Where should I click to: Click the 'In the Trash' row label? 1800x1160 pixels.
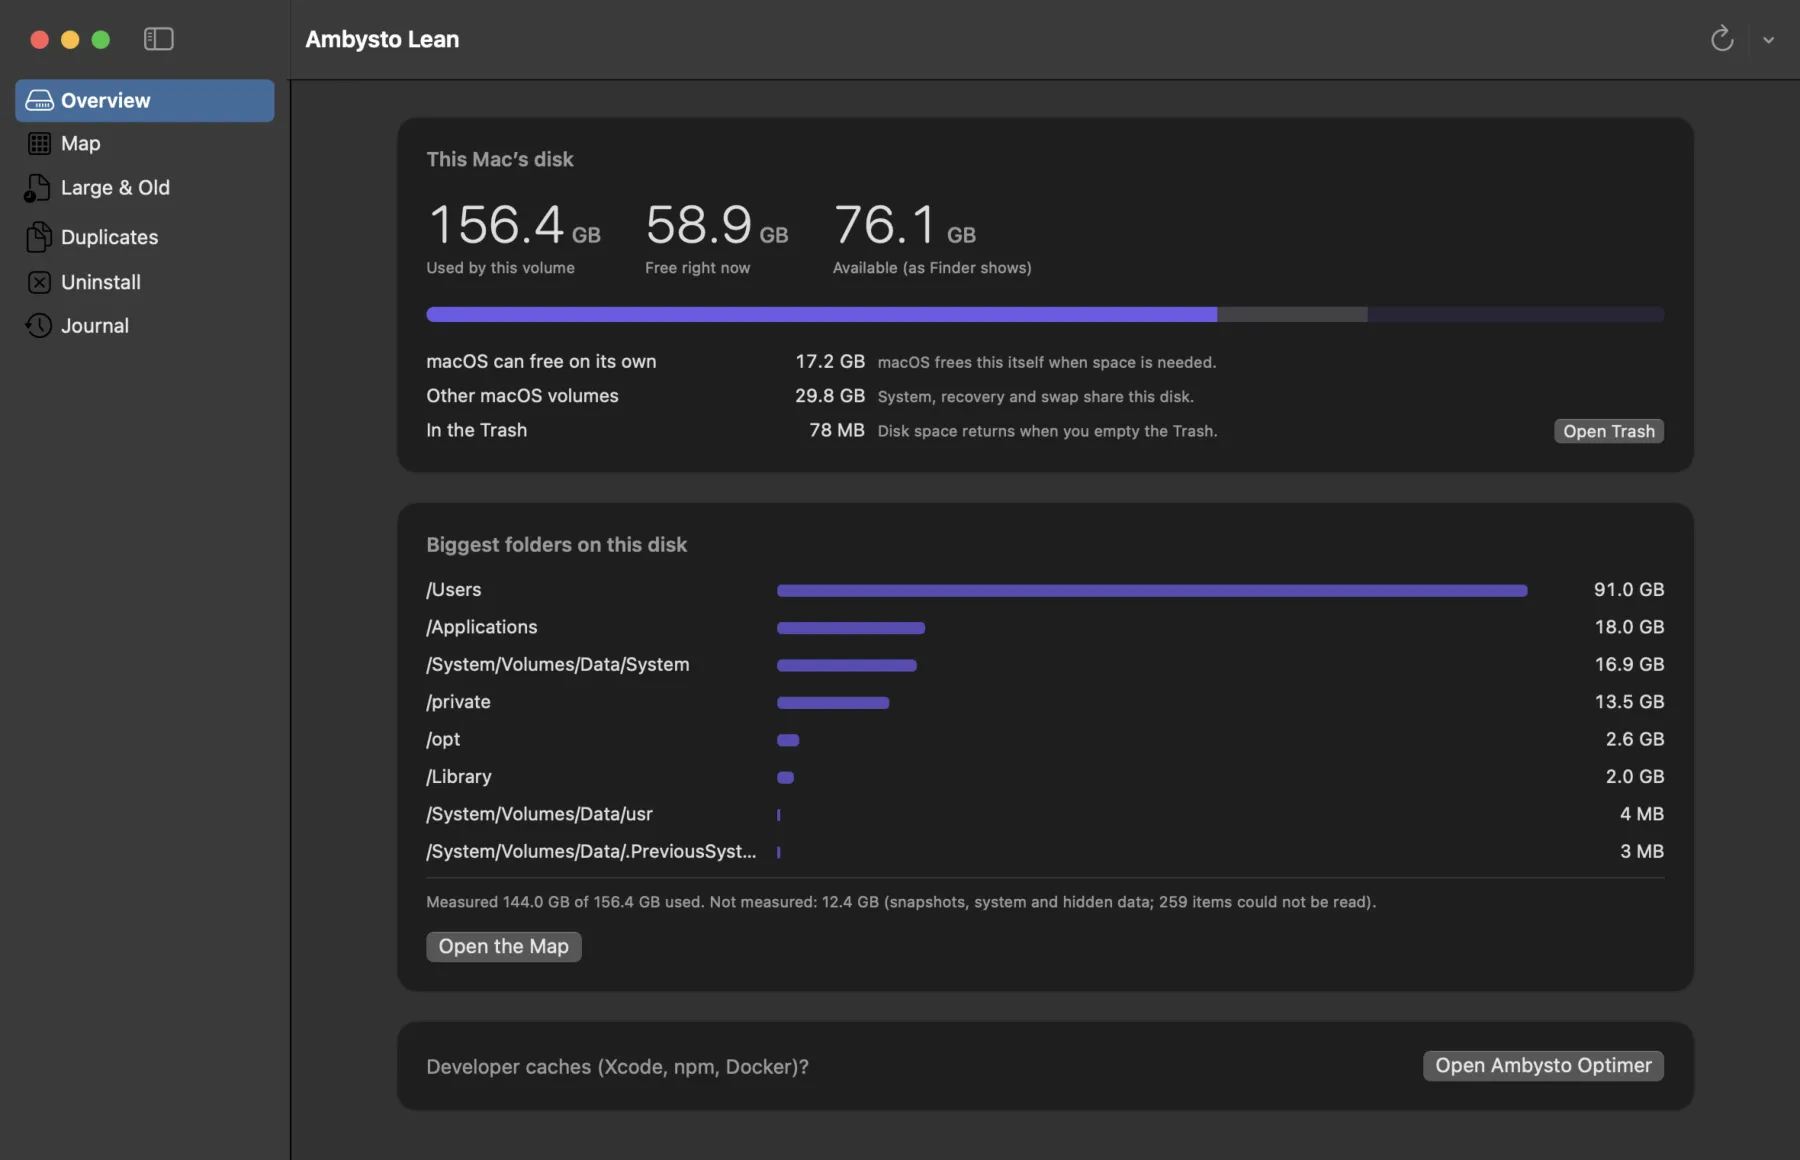[476, 430]
